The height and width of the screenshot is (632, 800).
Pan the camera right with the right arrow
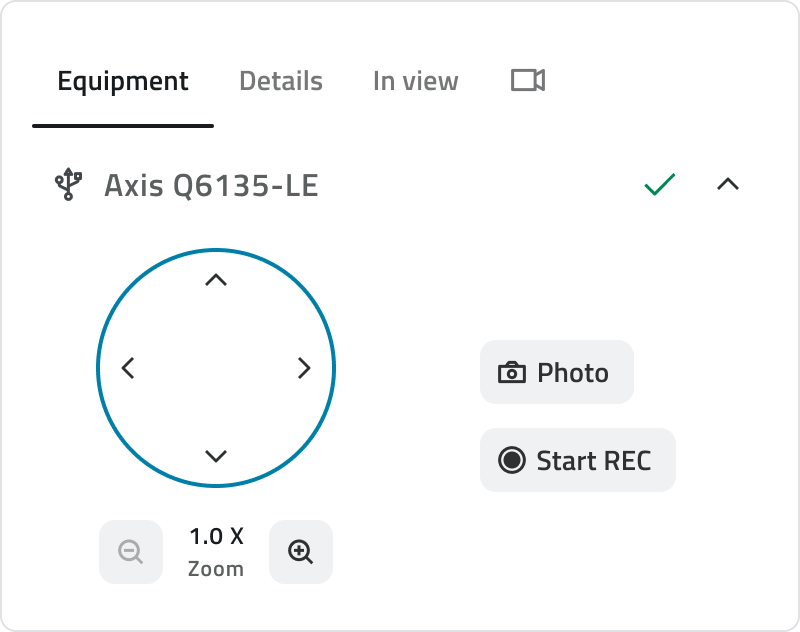pos(304,368)
